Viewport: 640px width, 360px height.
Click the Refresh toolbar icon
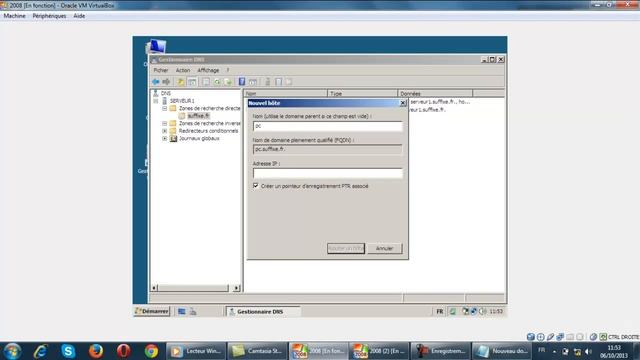coord(217,82)
